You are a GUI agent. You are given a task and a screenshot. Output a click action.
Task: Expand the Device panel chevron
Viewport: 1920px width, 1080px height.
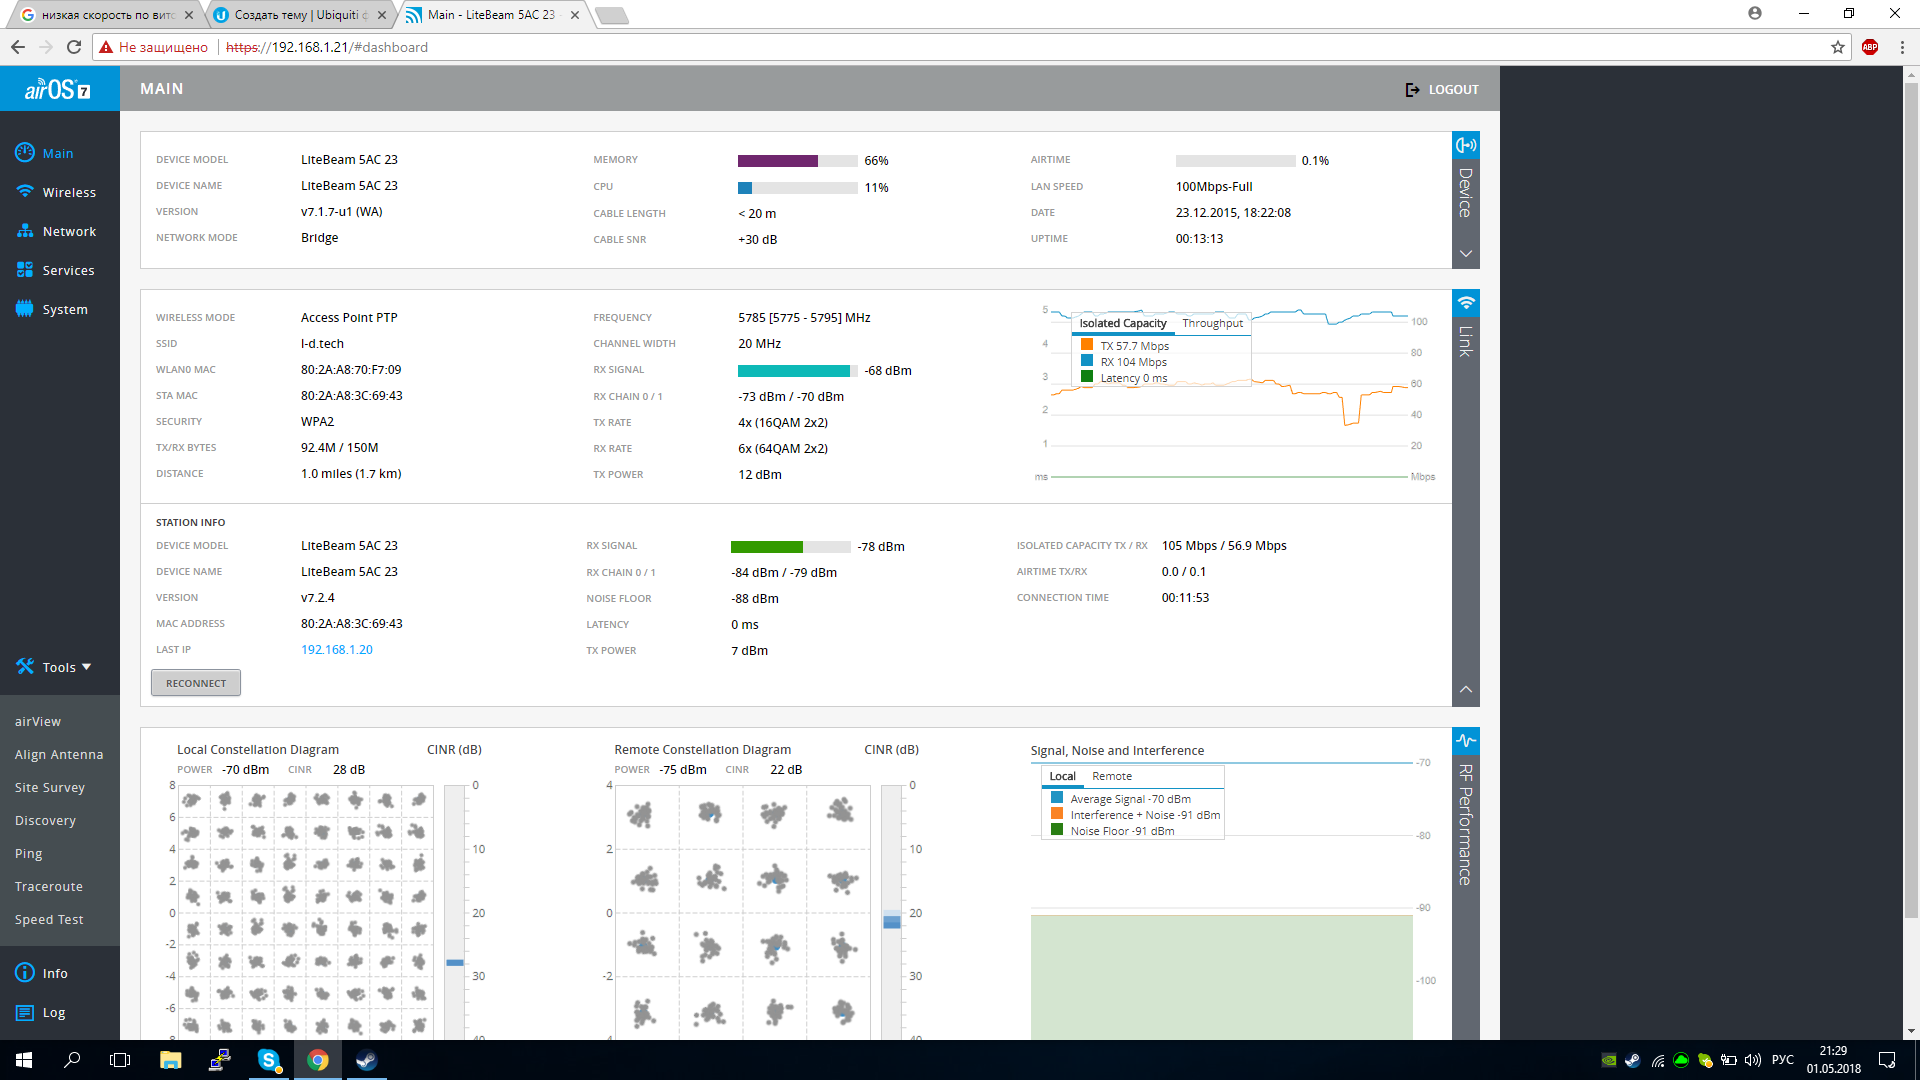1466,254
